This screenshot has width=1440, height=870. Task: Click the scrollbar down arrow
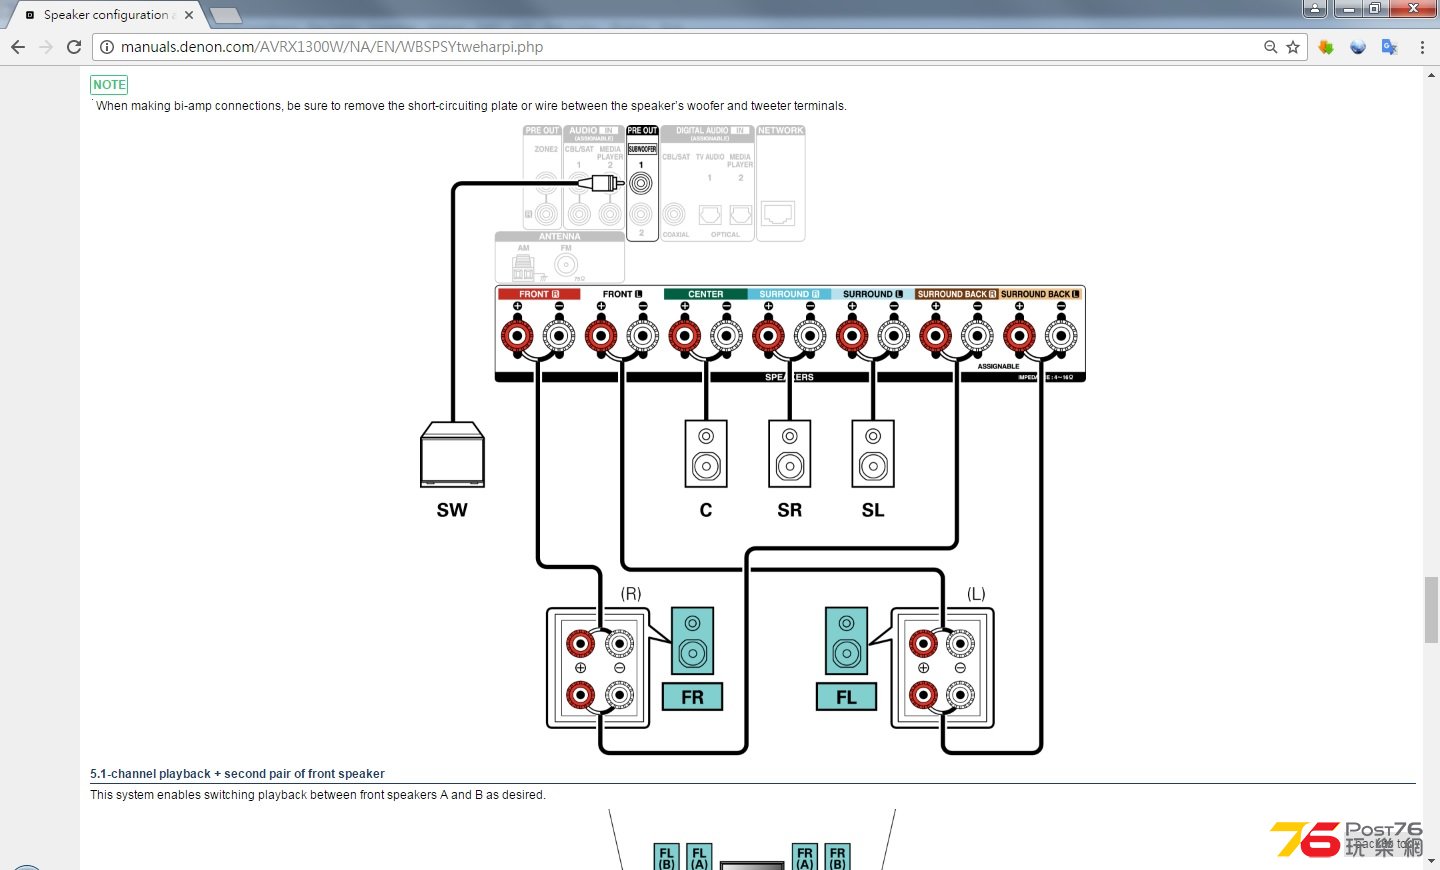1431,860
